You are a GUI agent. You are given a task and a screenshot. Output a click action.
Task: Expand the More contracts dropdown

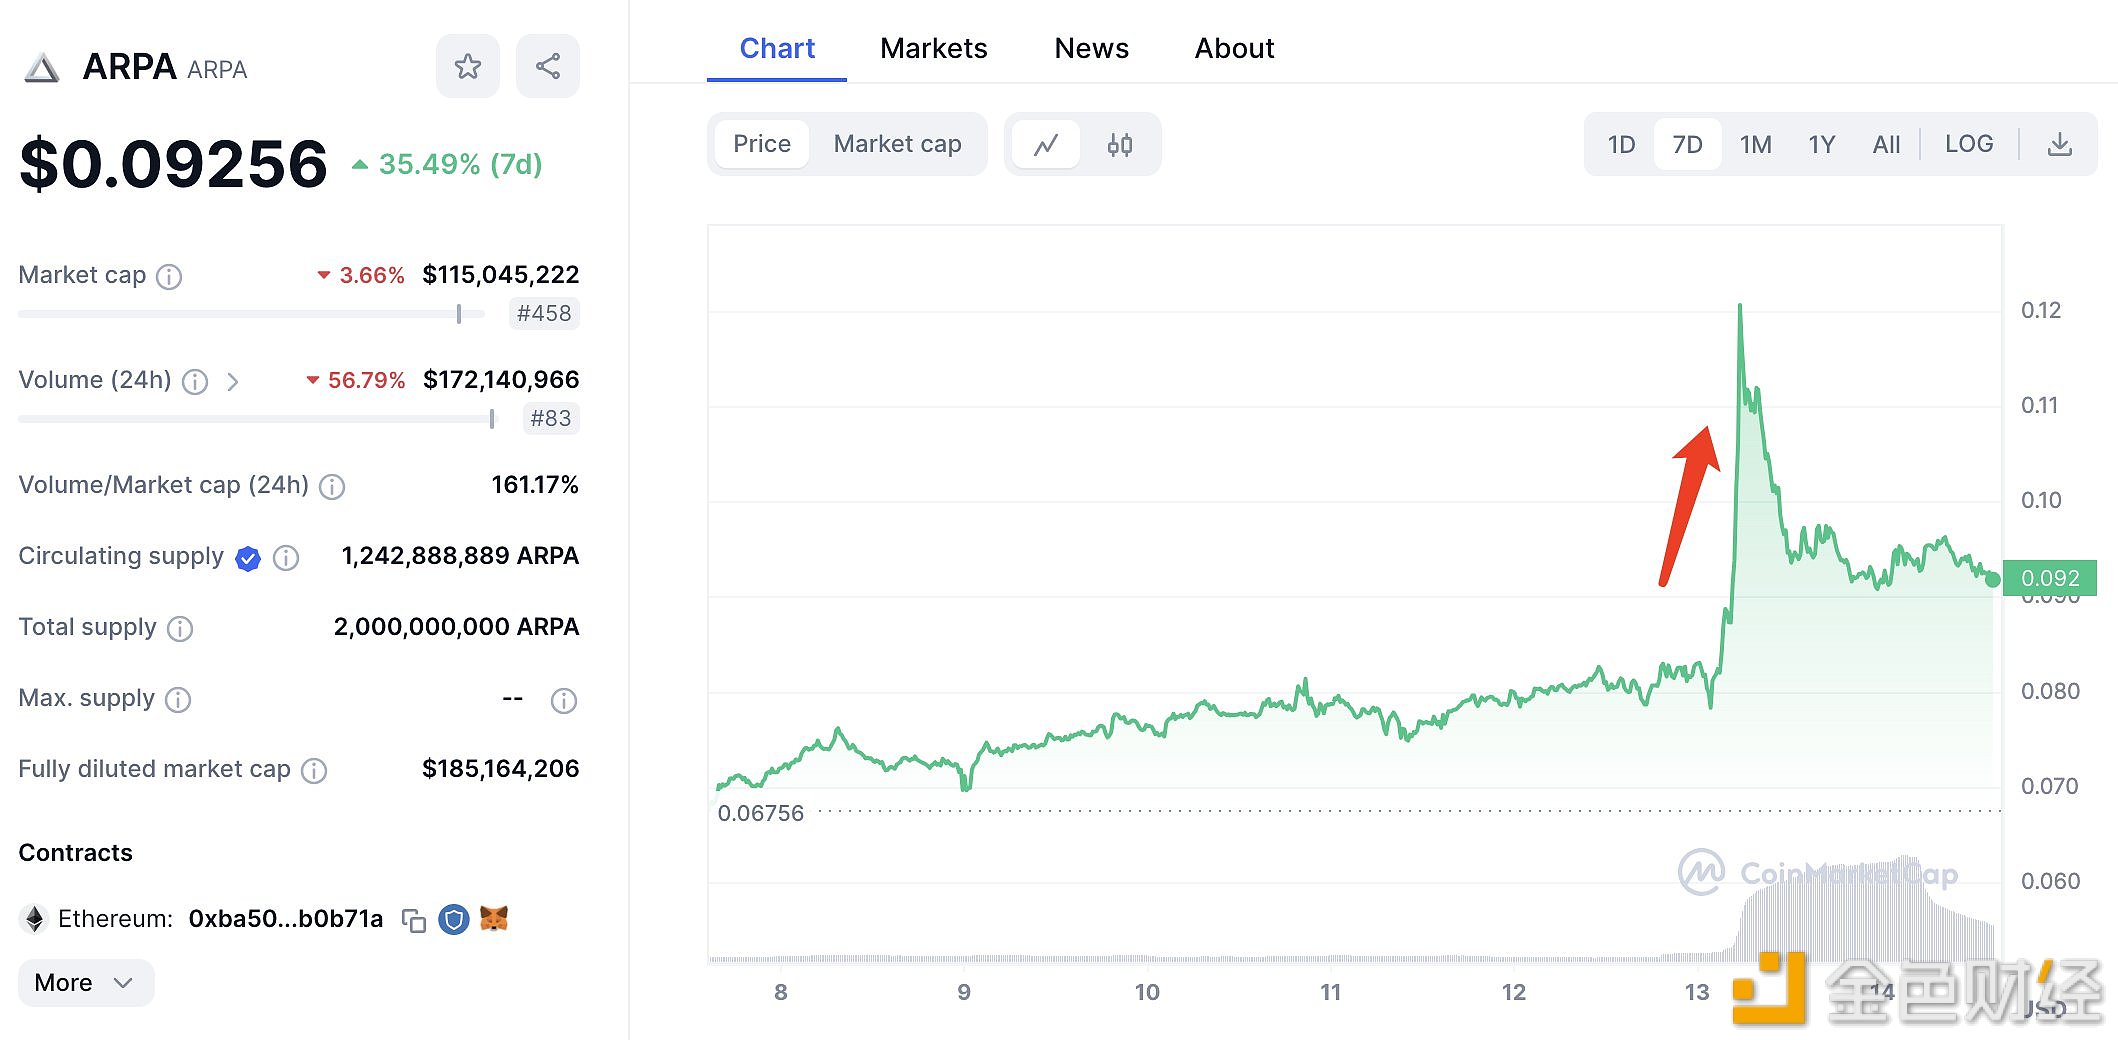coord(86,983)
